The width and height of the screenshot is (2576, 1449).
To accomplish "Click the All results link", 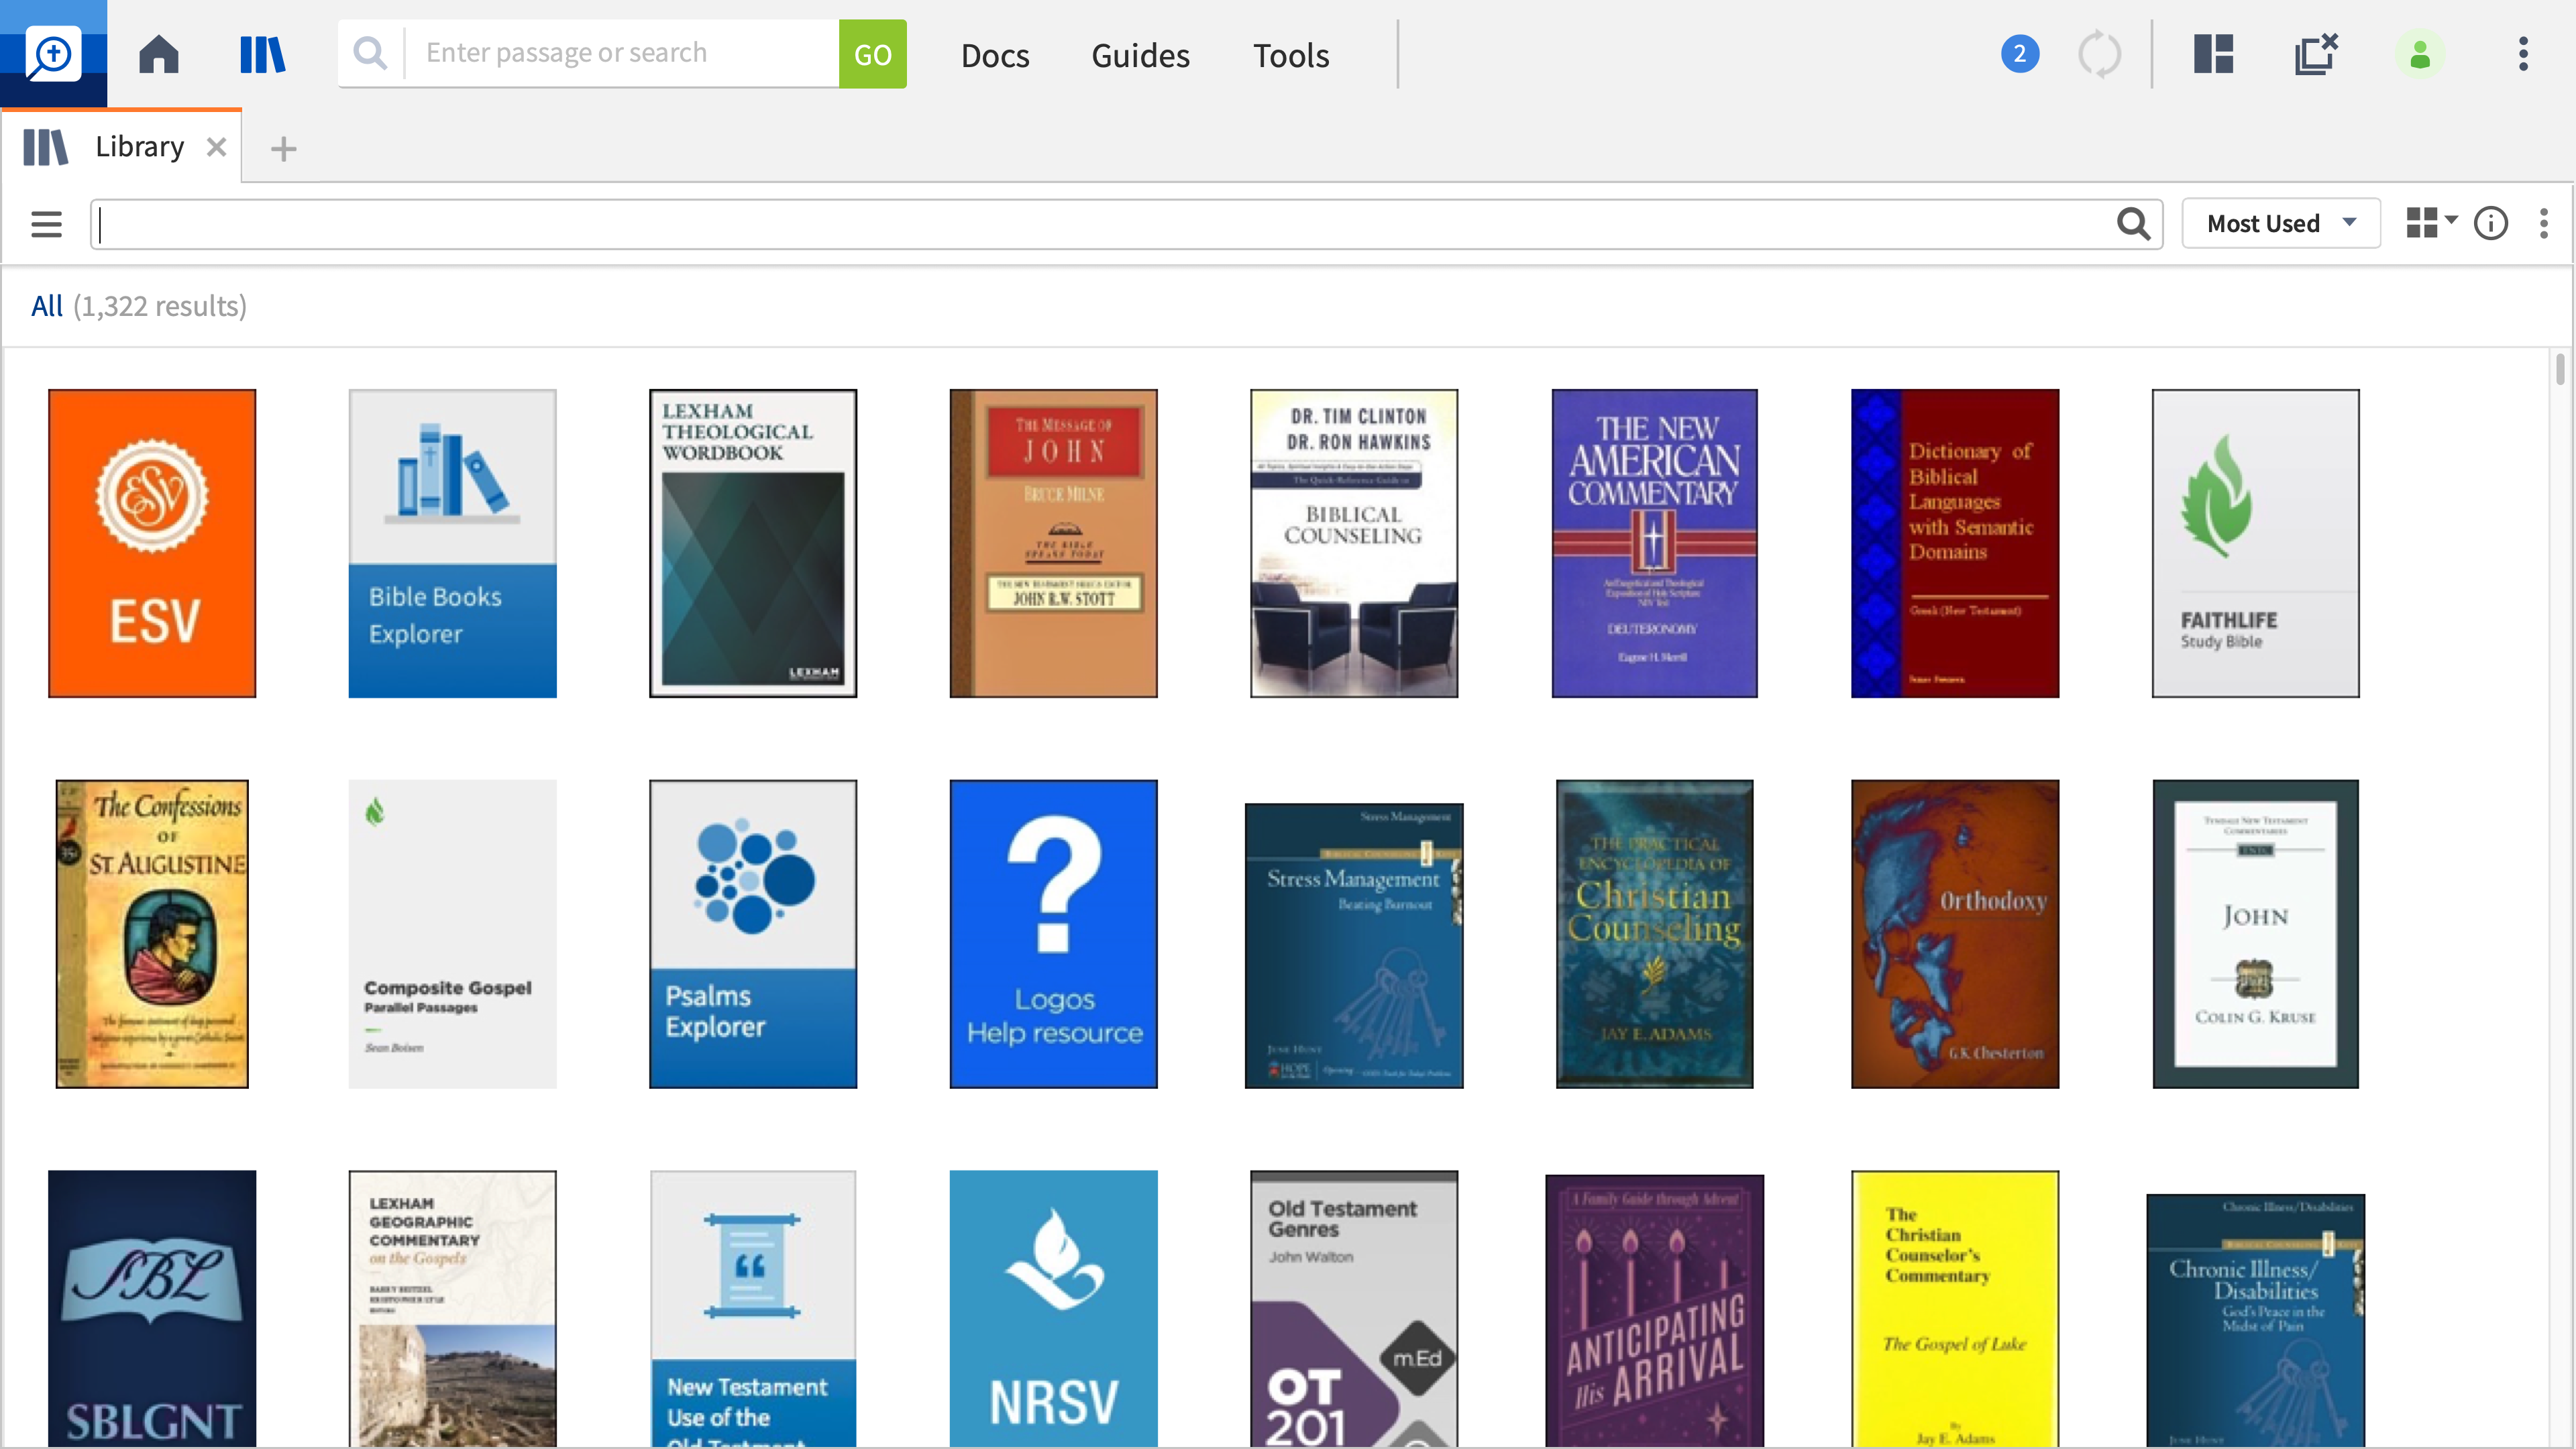I will [46, 305].
